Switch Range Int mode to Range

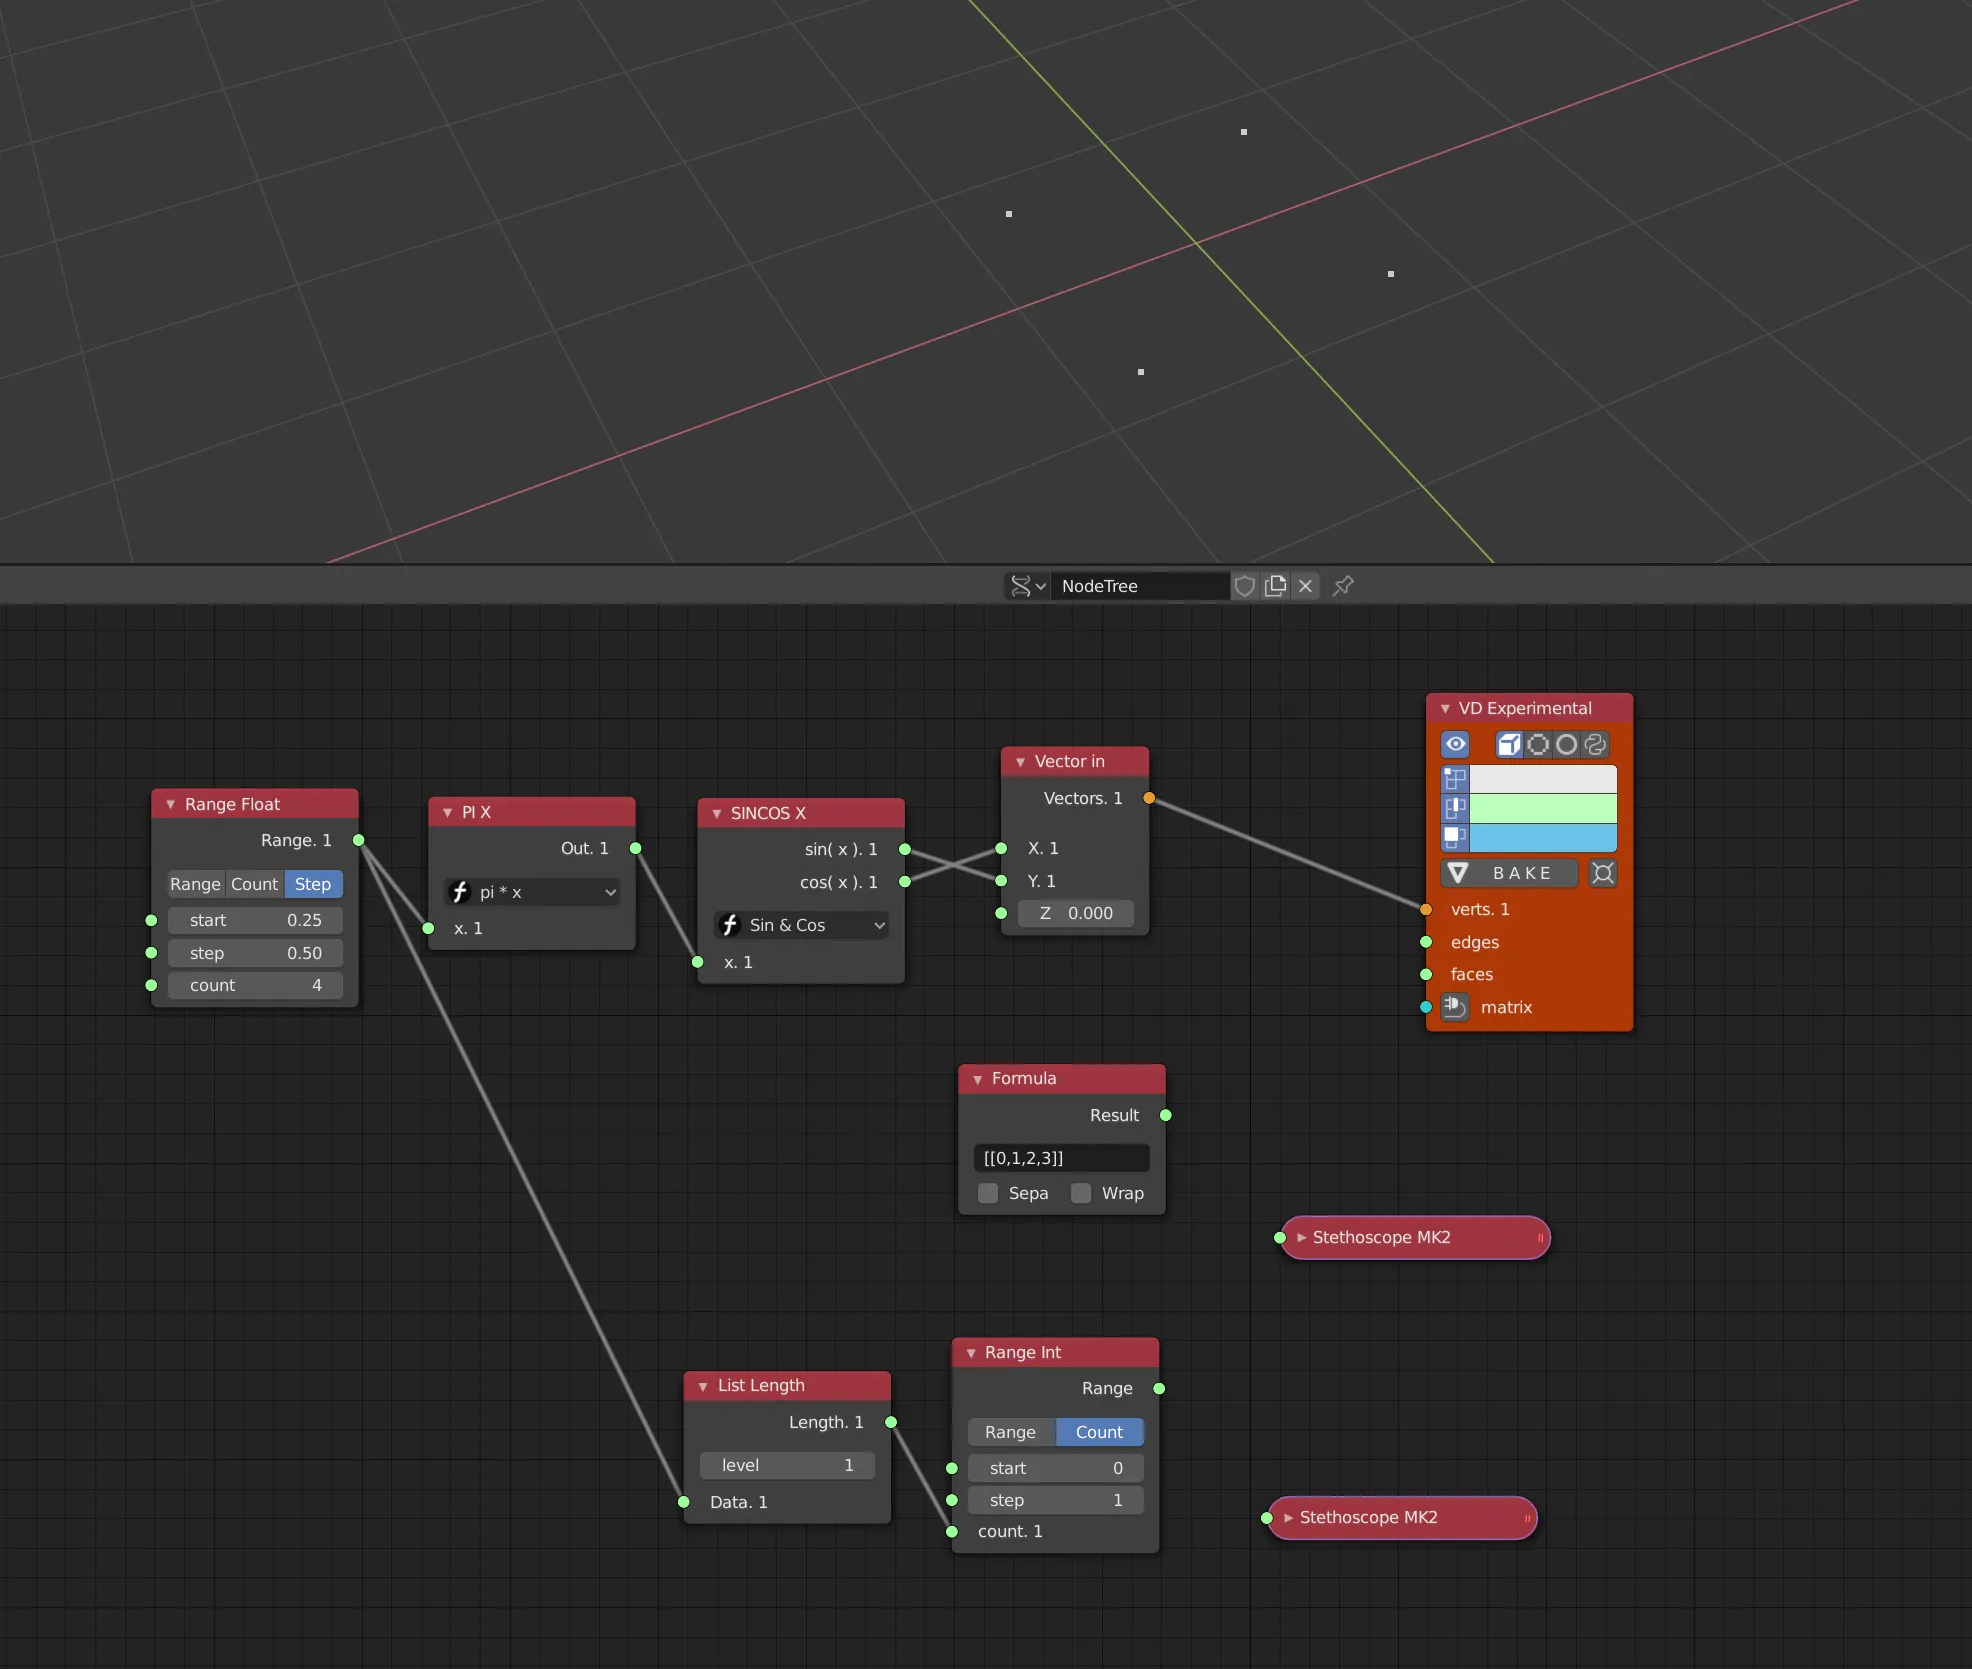pos(1010,1432)
